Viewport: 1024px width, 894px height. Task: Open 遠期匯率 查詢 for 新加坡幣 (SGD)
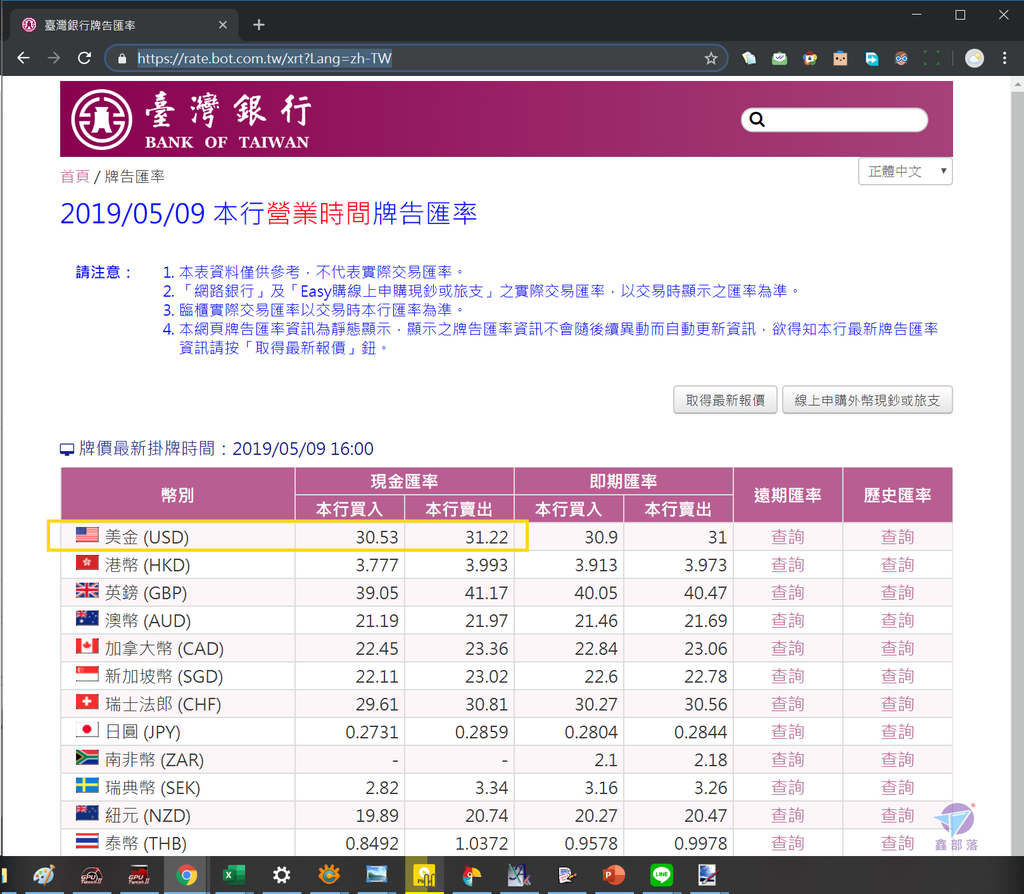coord(788,676)
